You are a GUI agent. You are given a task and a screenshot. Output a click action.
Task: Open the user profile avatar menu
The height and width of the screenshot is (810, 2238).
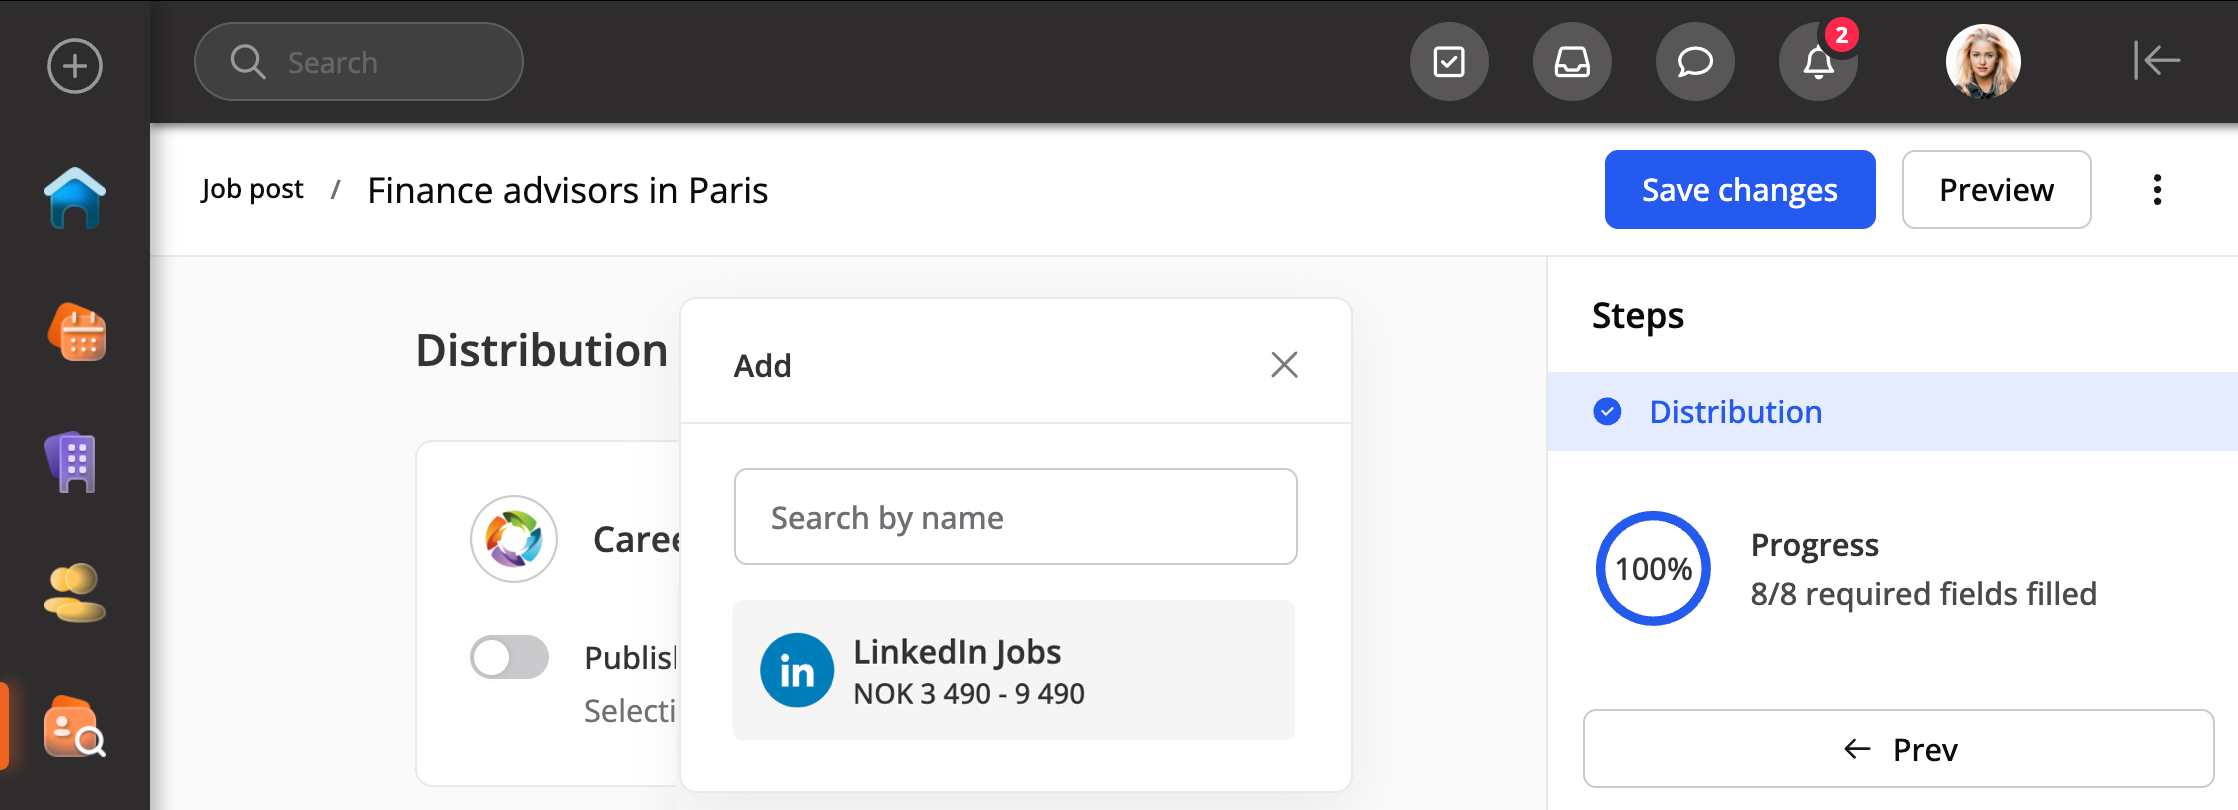(1983, 62)
